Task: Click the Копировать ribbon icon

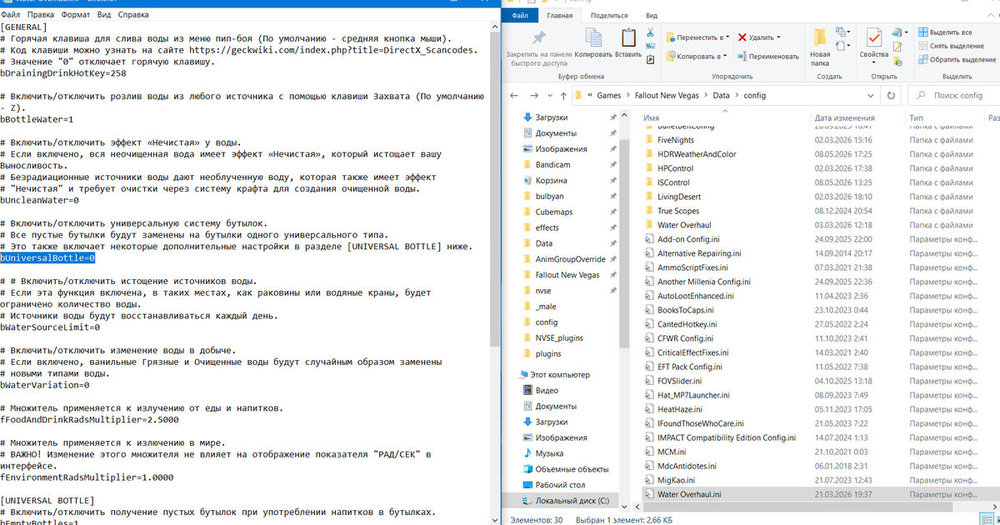Action: coord(593,38)
